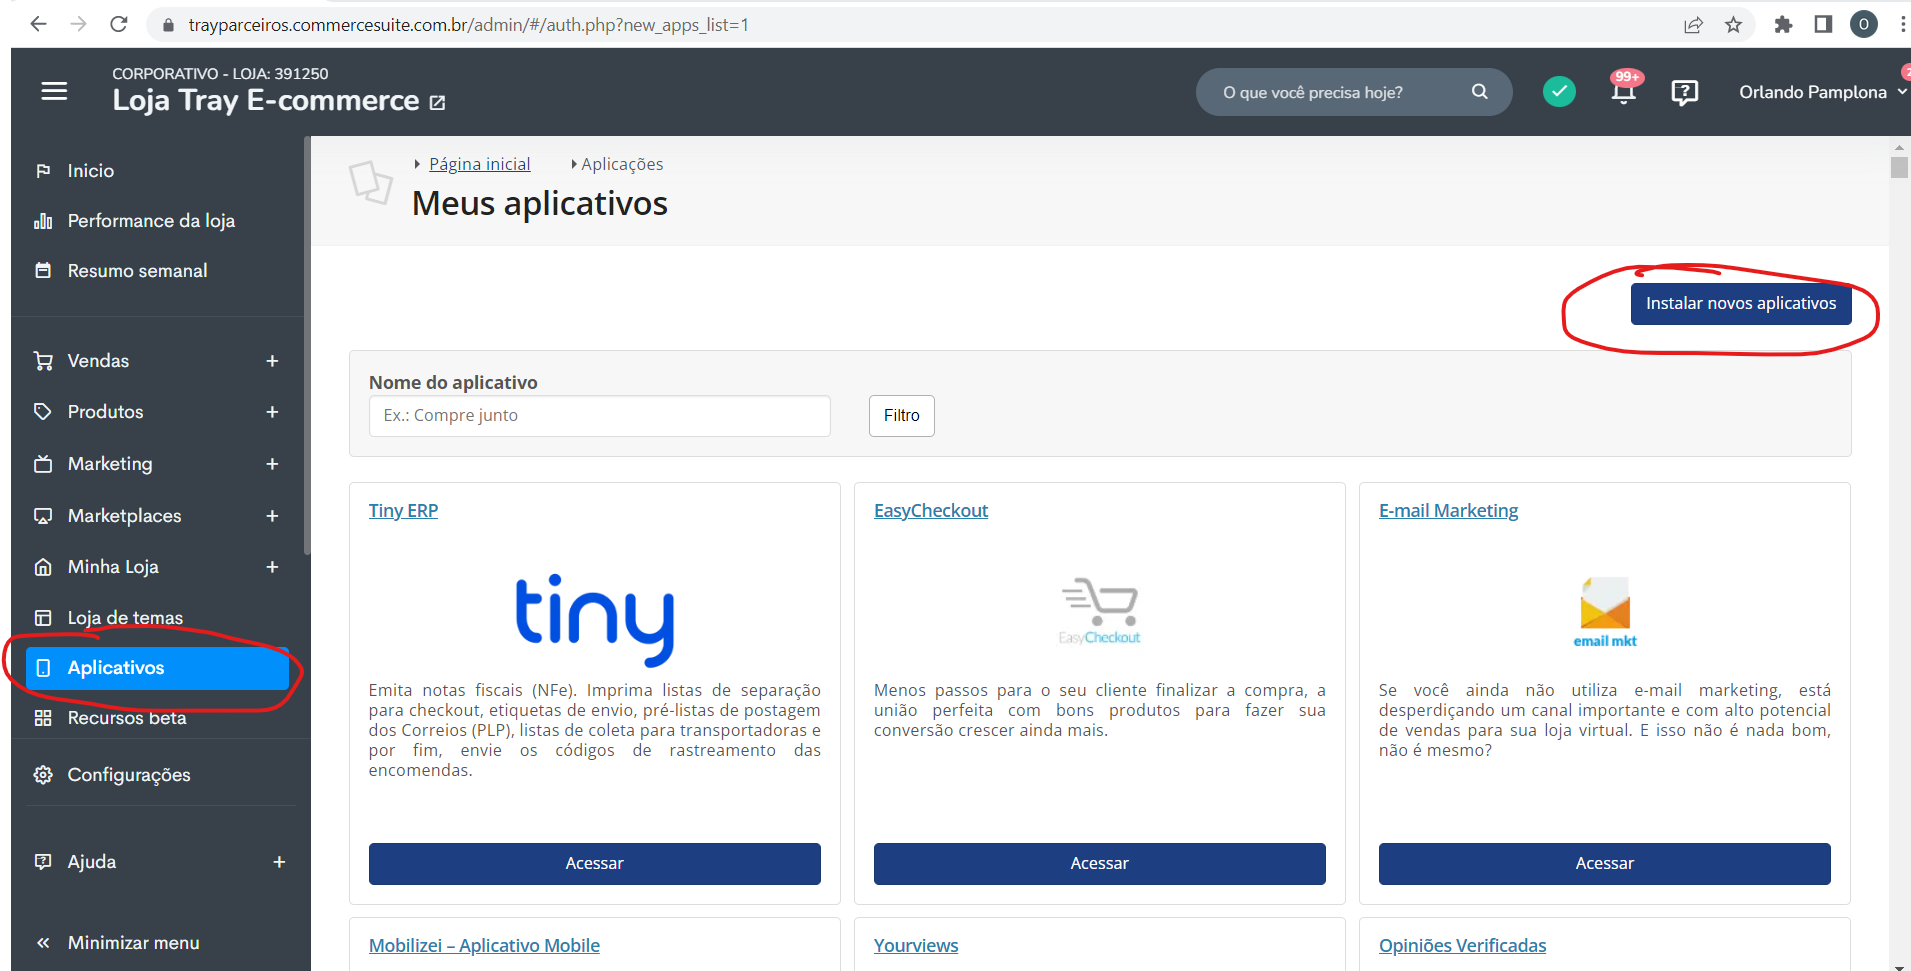Click the EasyCheckout cart logo
The width and height of the screenshot is (1911, 971).
click(1099, 611)
